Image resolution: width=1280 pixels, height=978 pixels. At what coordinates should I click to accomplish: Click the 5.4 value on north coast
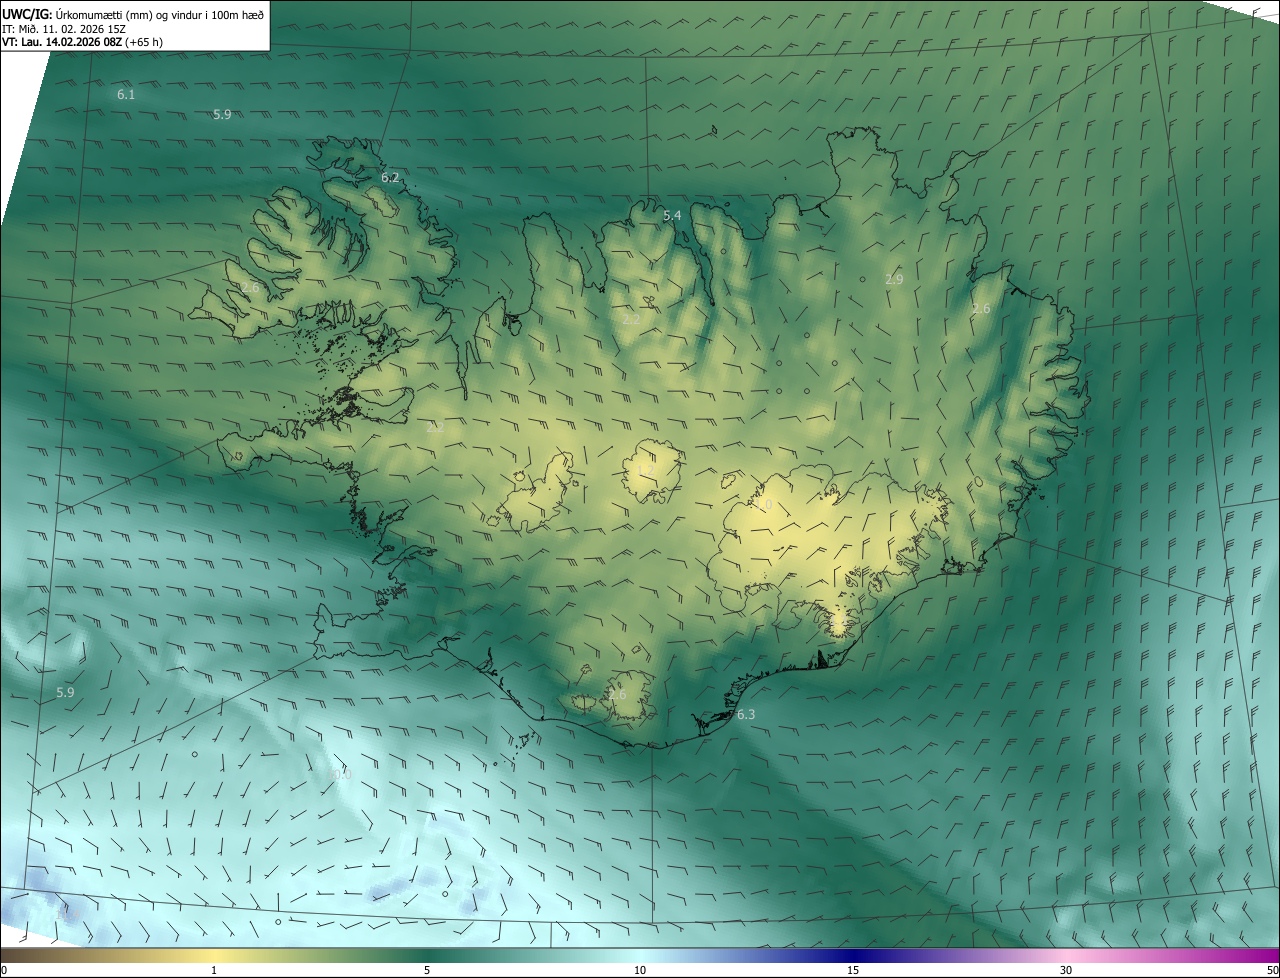tap(672, 216)
